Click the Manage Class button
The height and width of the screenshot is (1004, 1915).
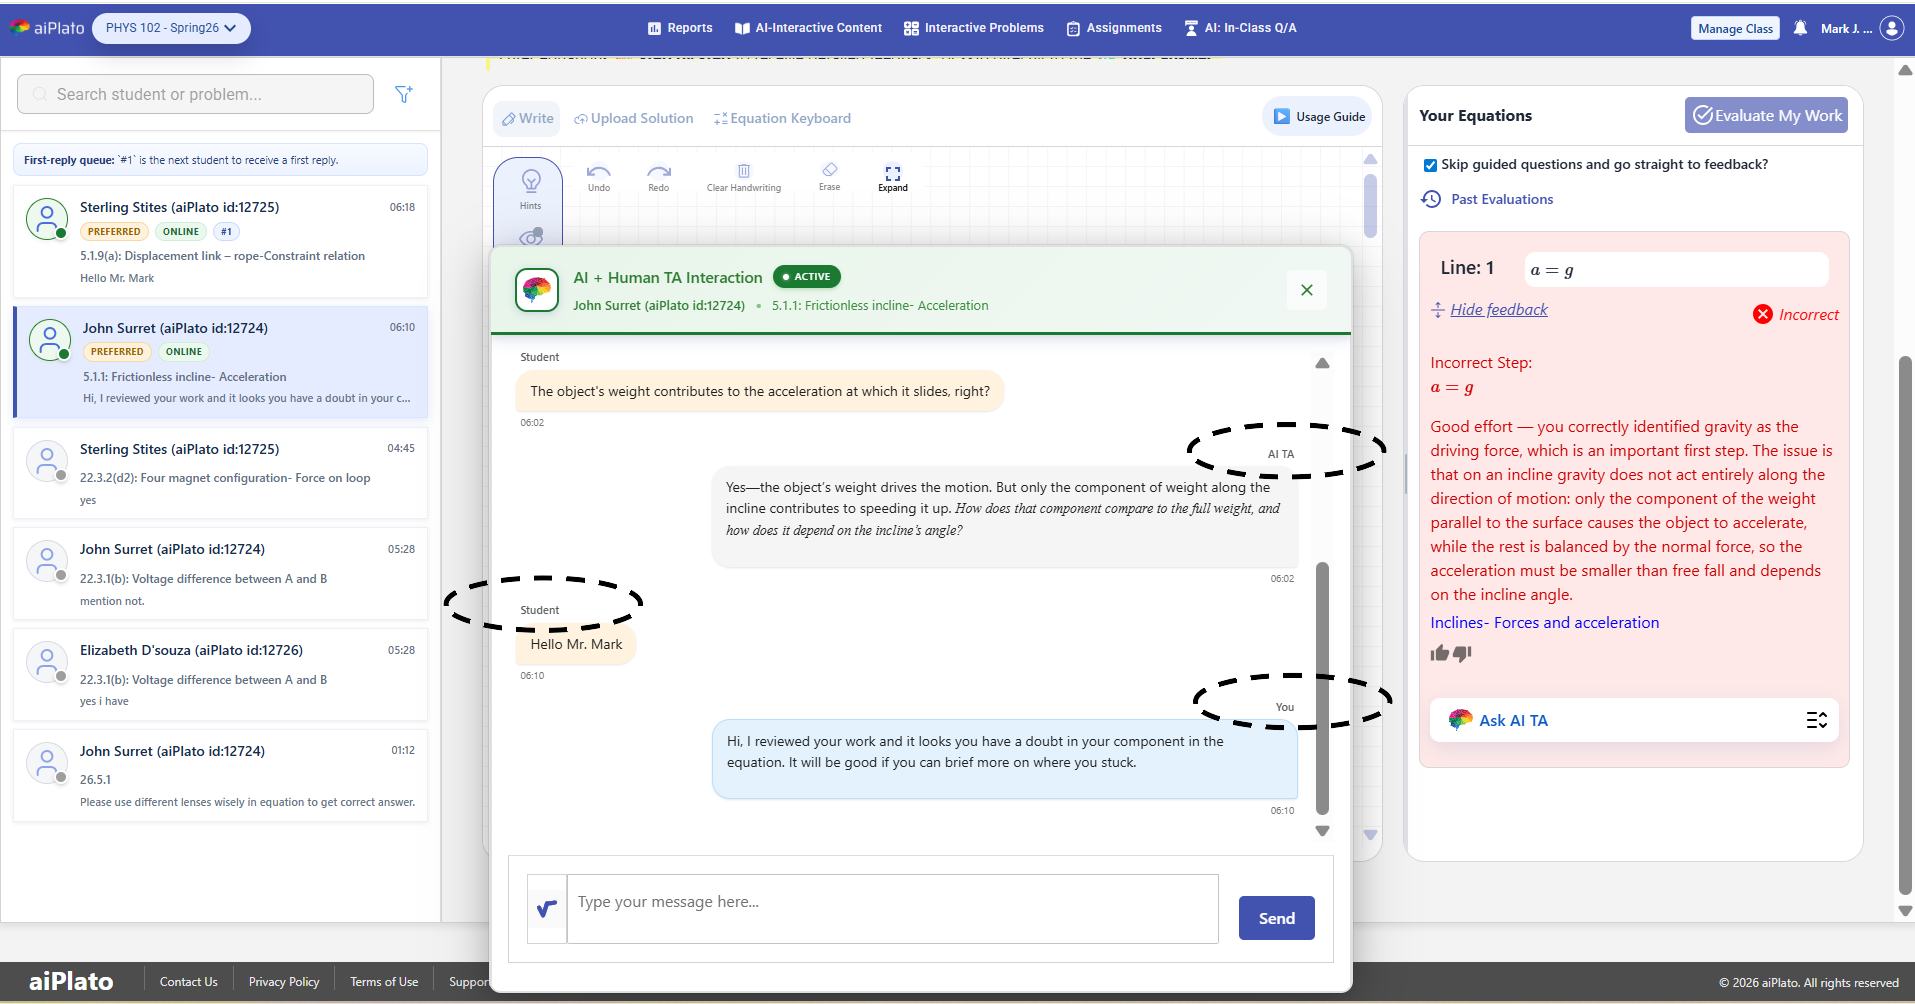point(1735,28)
